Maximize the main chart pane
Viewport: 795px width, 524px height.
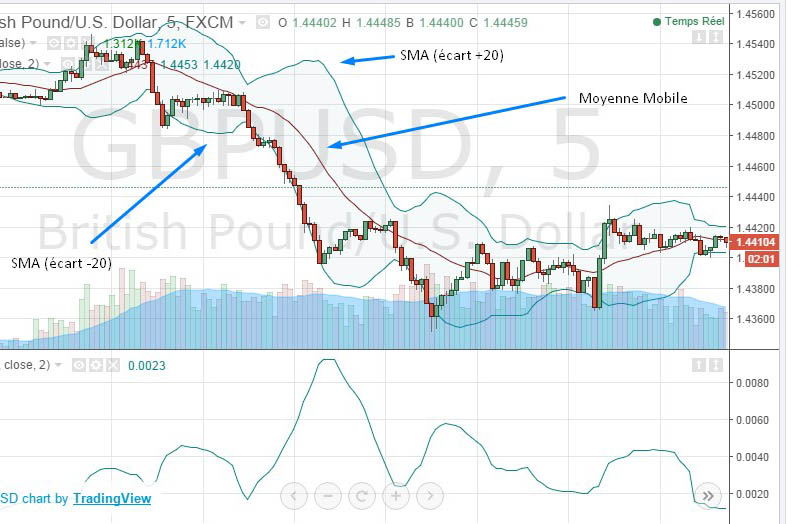(715, 37)
